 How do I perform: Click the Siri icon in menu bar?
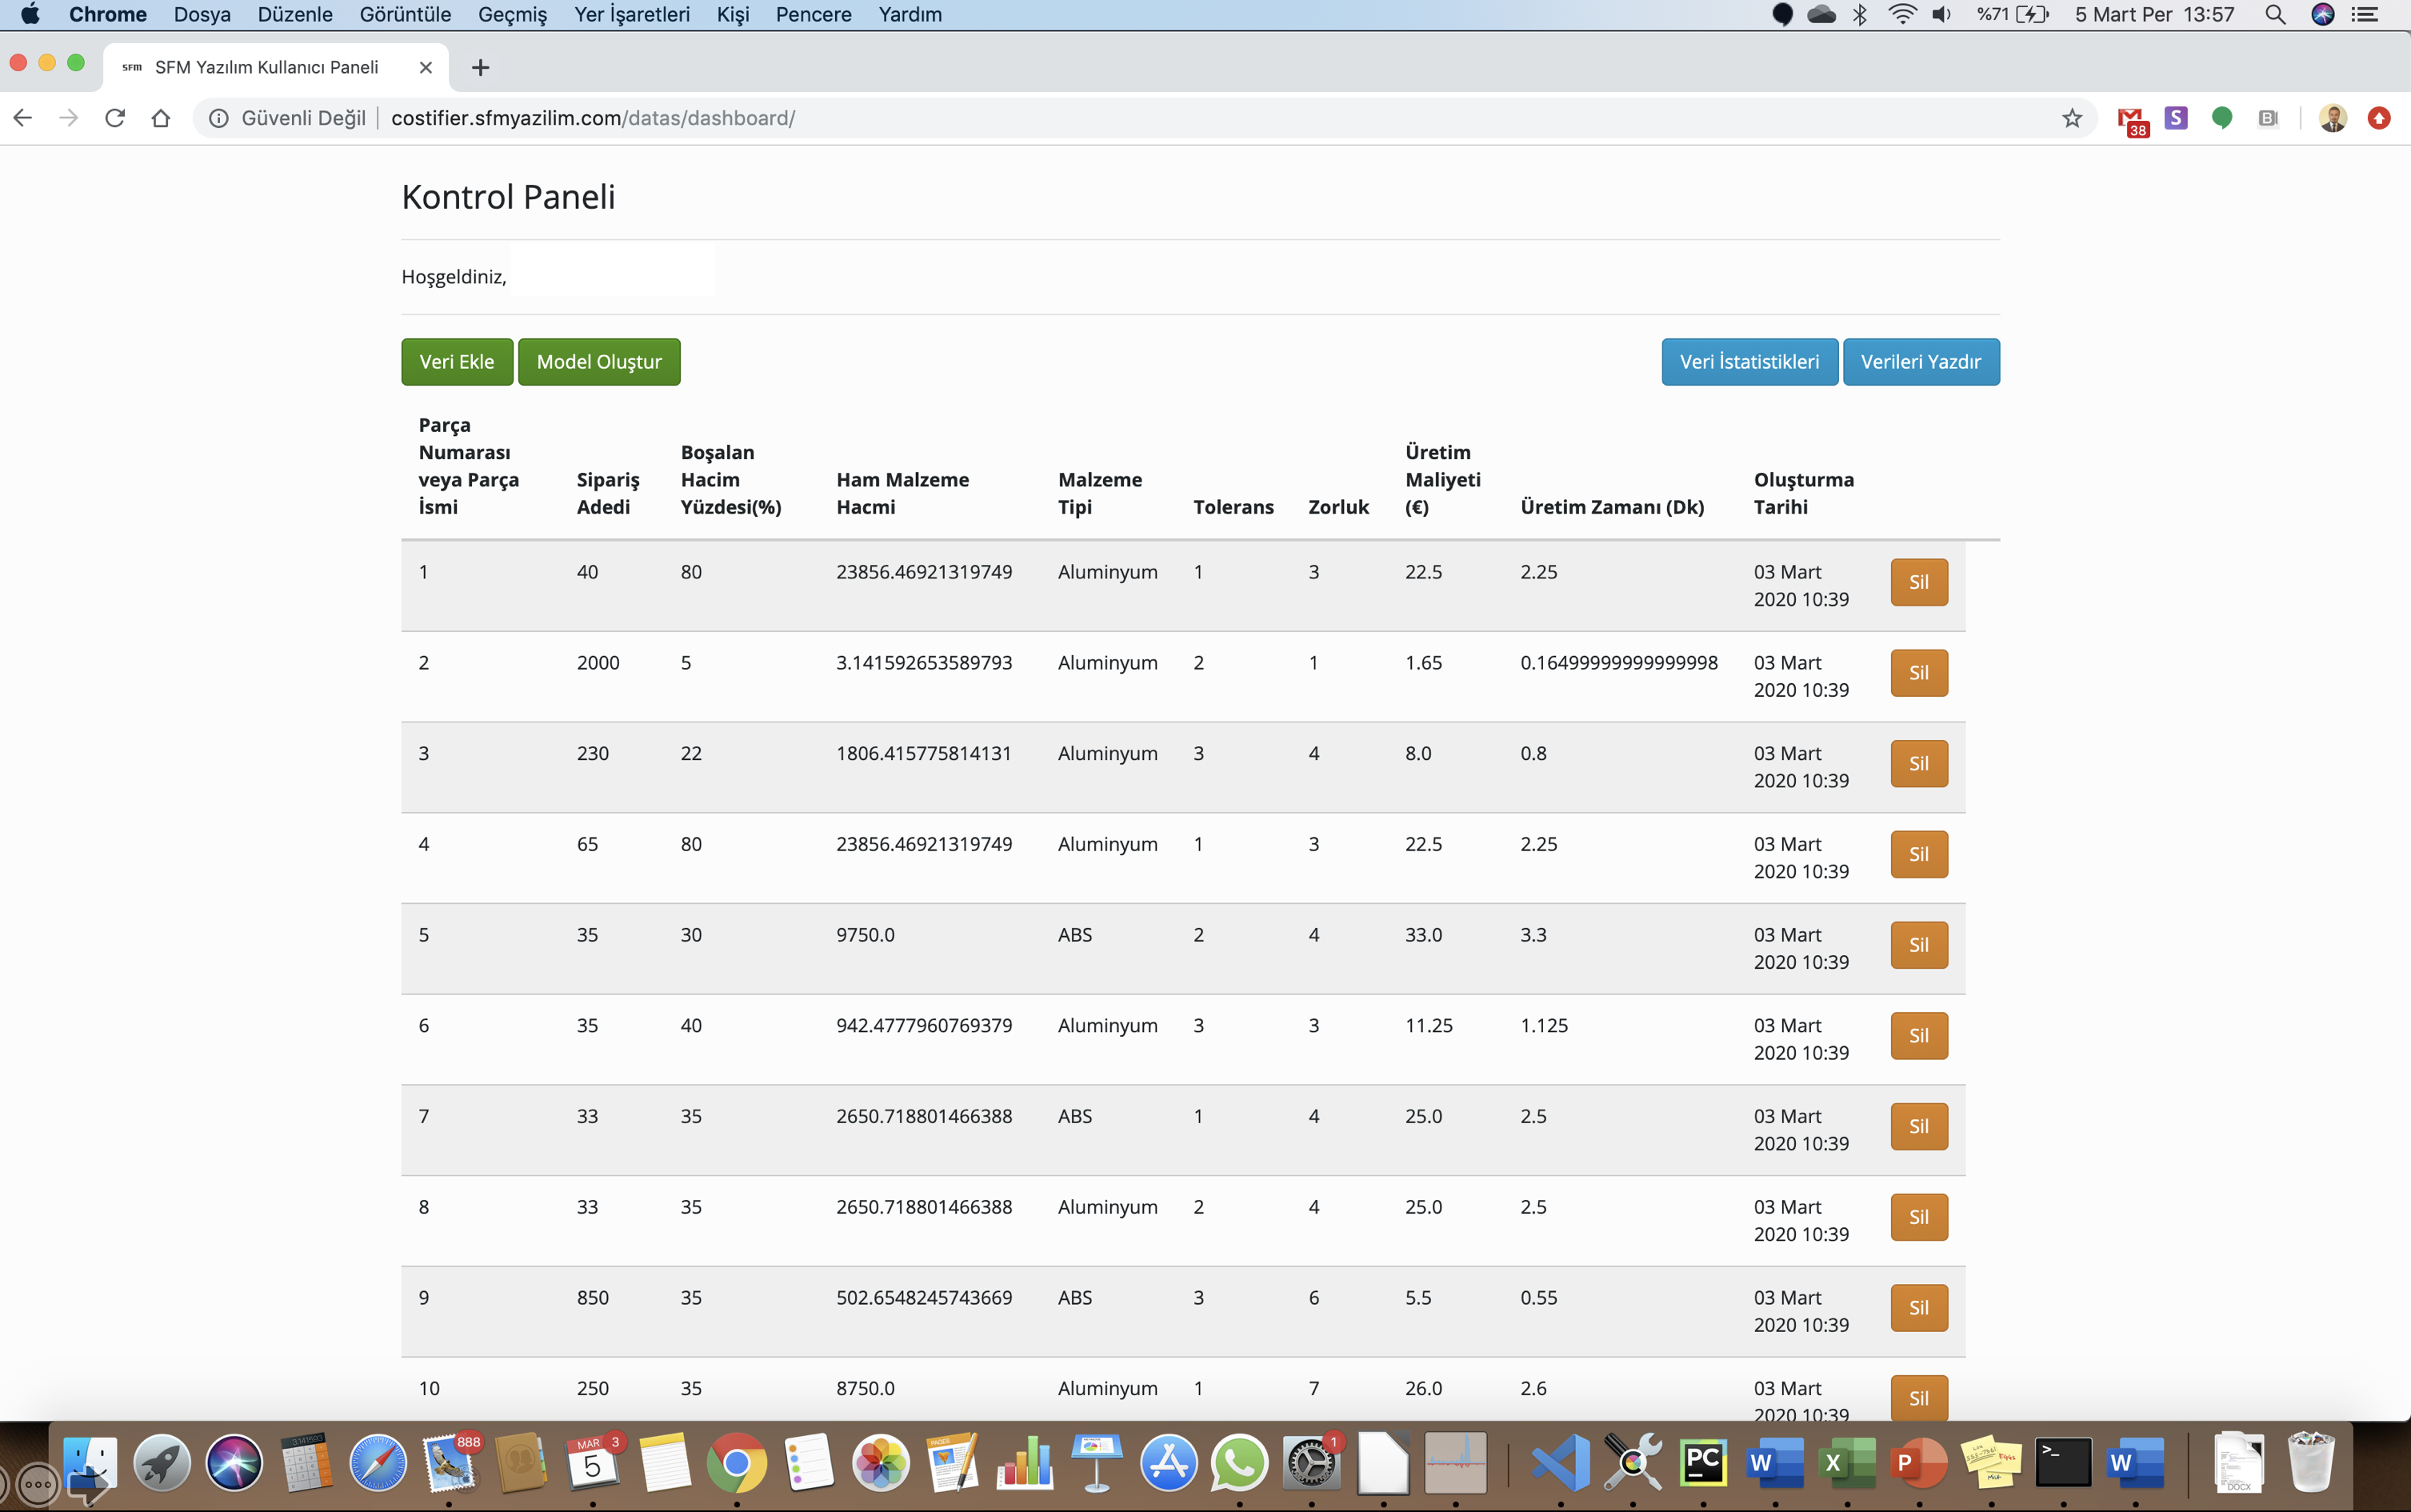coord(2322,14)
